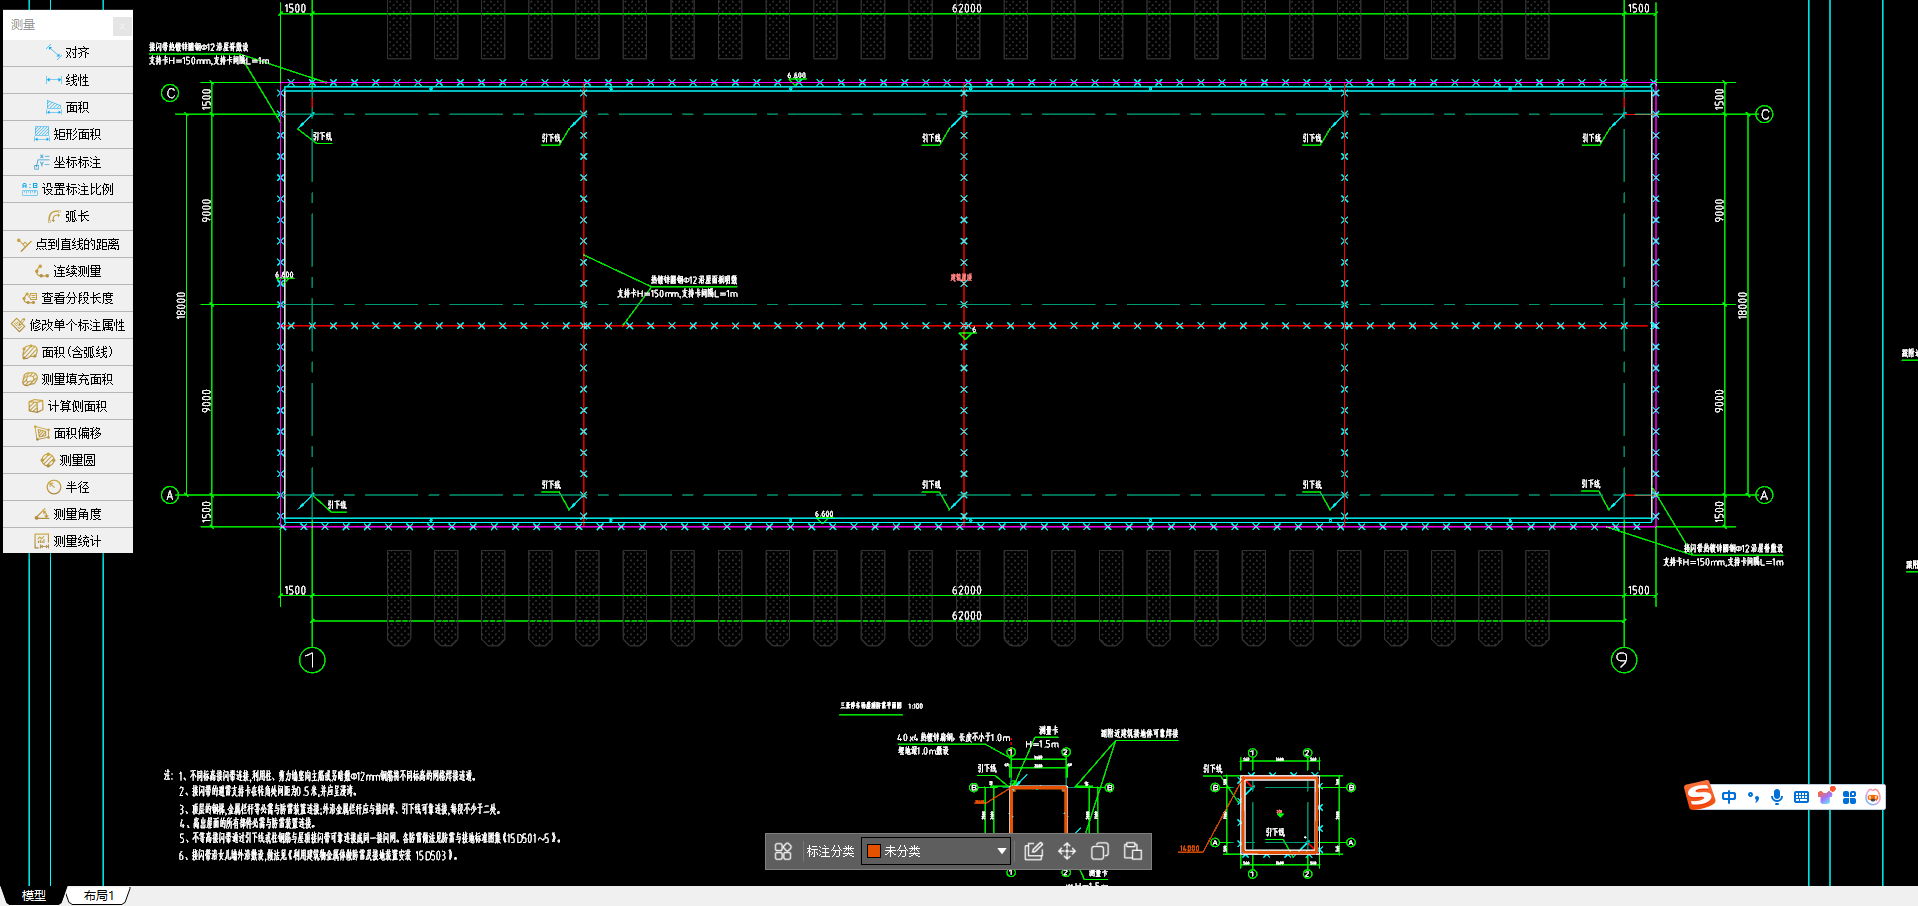Pick the 测量圆 measure circle tool
This screenshot has height=906, width=1918.
(68, 460)
